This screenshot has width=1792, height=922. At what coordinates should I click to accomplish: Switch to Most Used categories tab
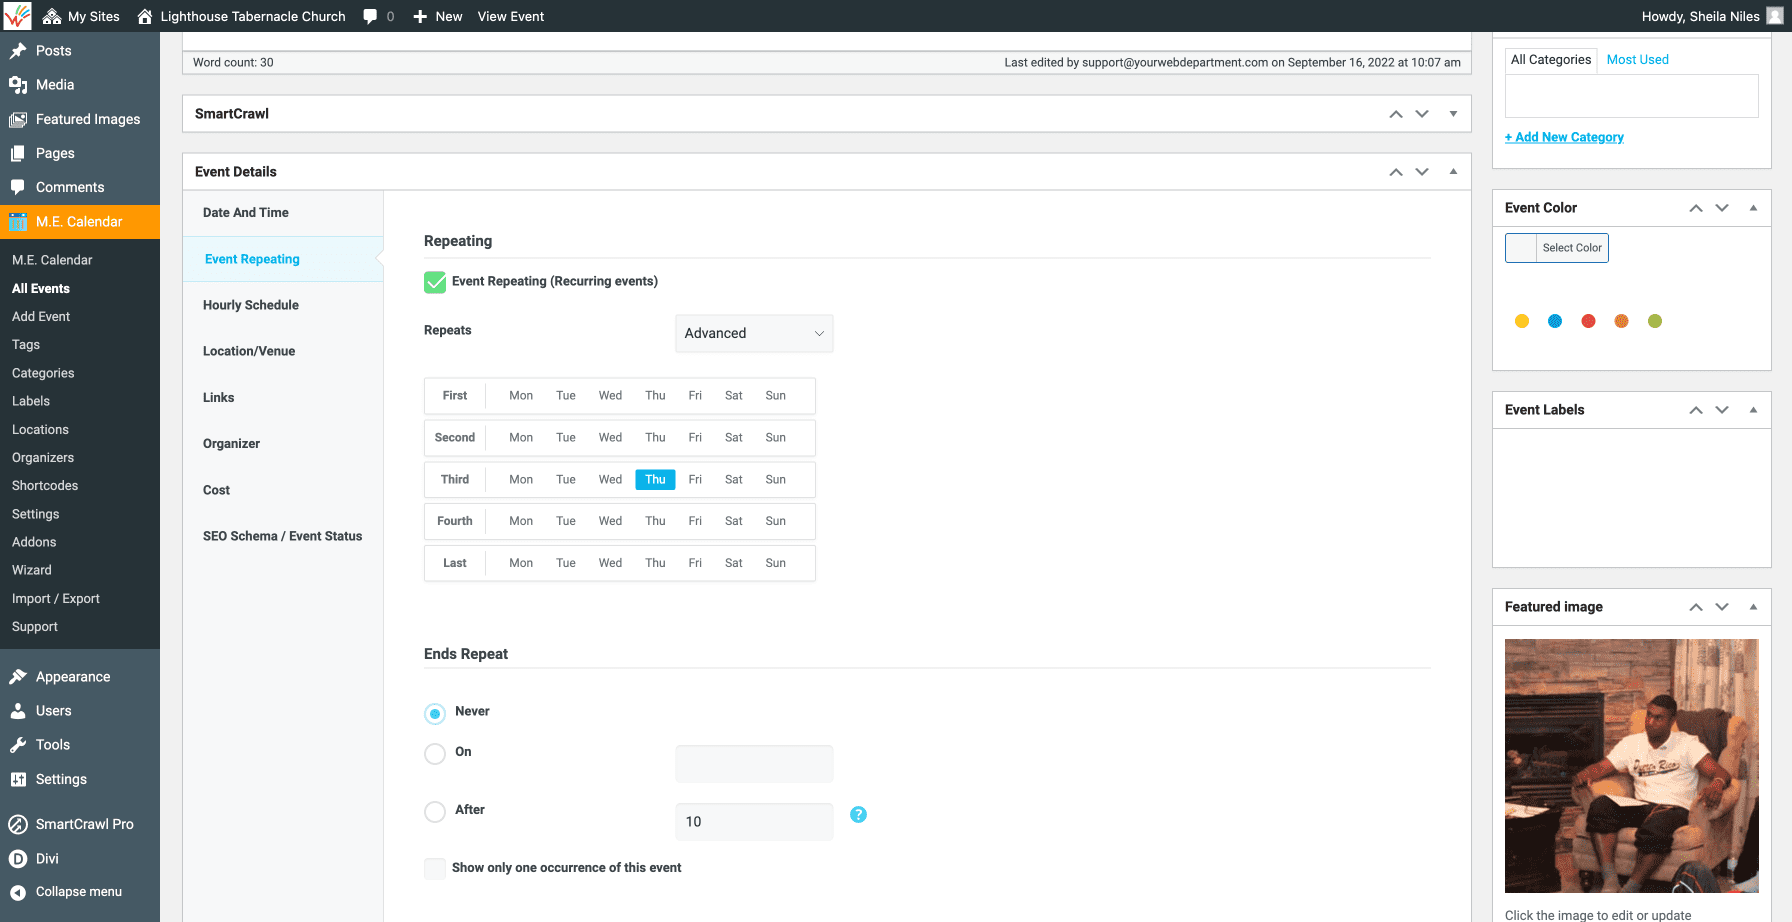point(1637,60)
